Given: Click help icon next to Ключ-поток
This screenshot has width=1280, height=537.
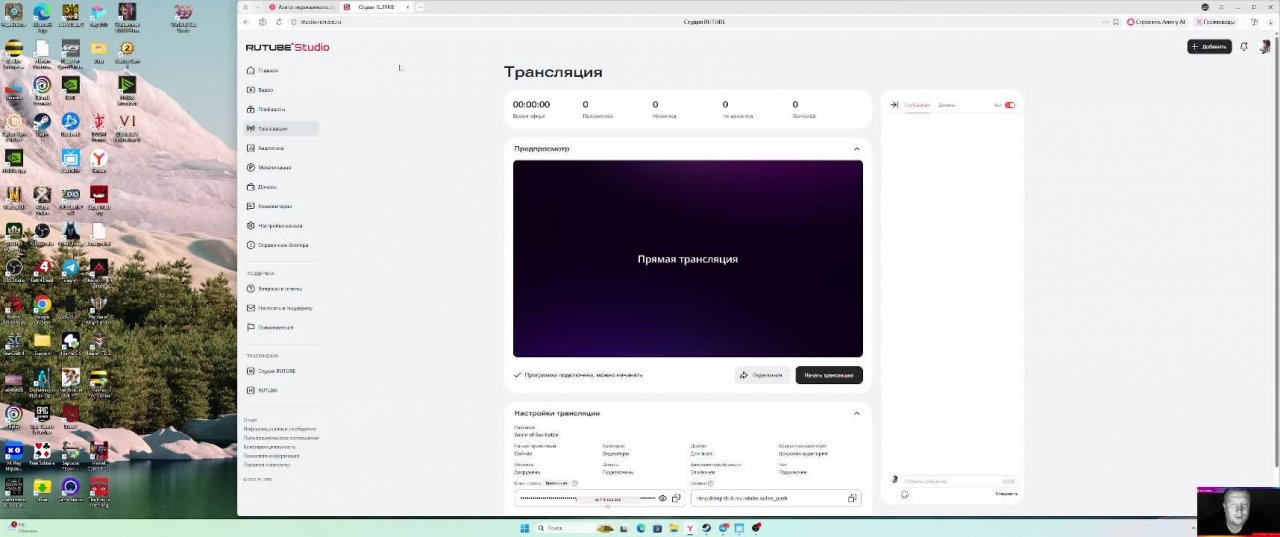Looking at the screenshot, I should coord(574,483).
